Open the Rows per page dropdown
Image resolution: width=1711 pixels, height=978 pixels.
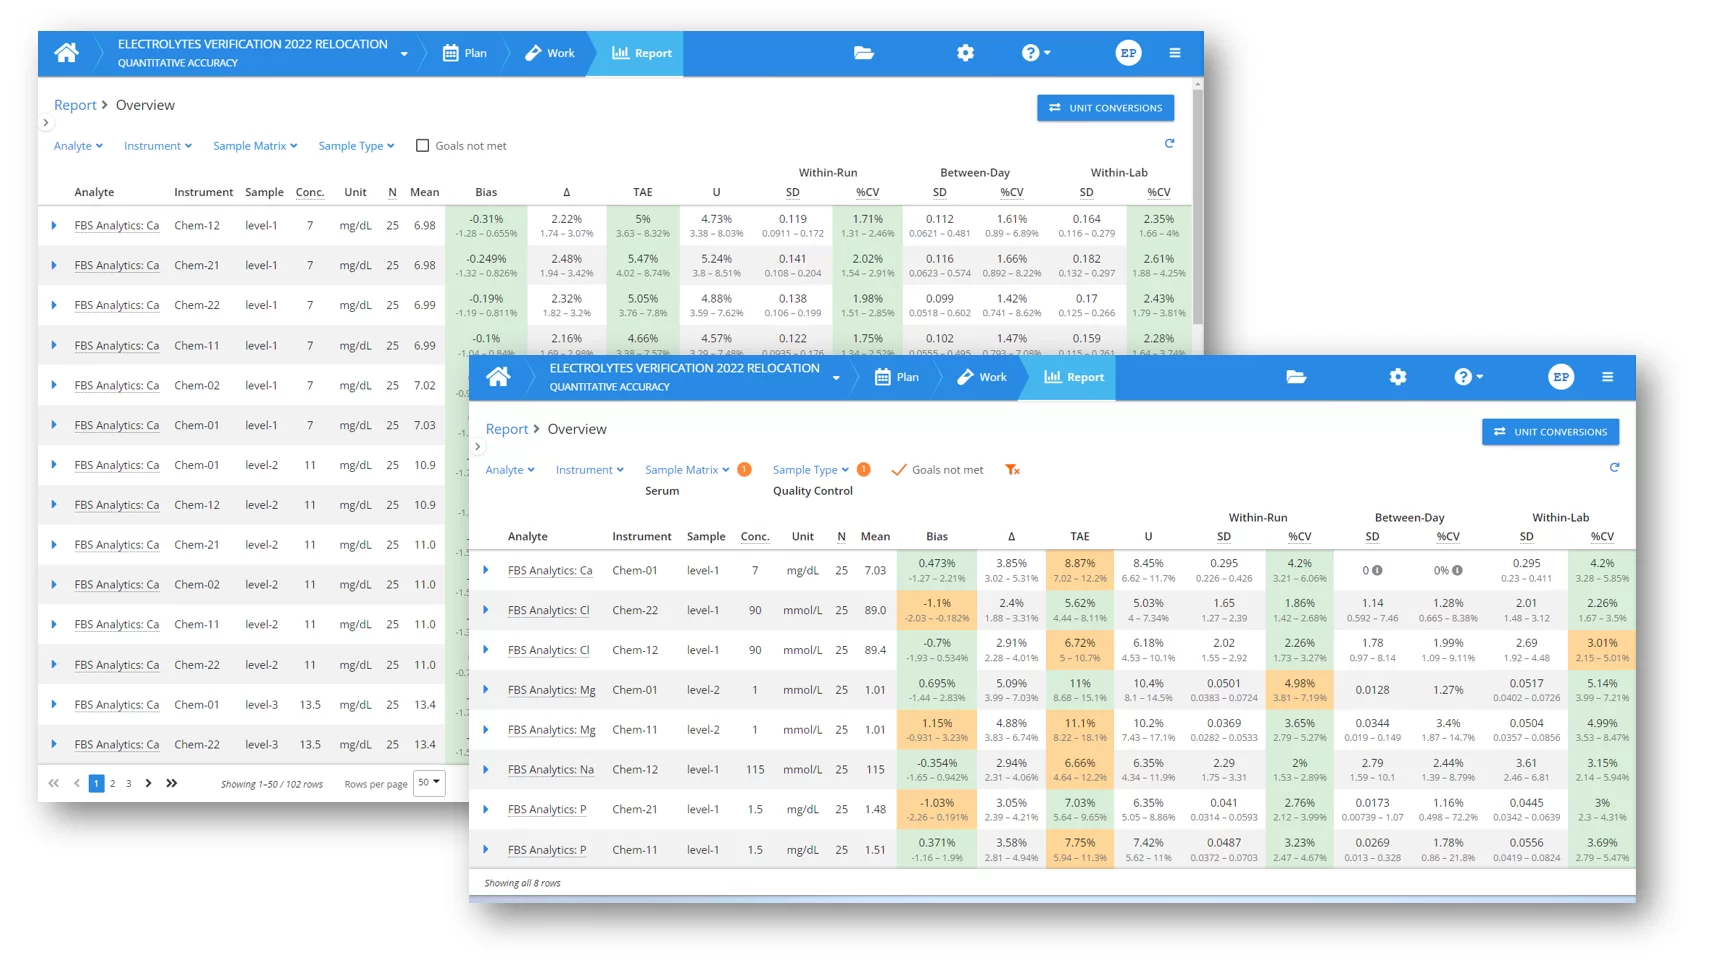tap(429, 783)
